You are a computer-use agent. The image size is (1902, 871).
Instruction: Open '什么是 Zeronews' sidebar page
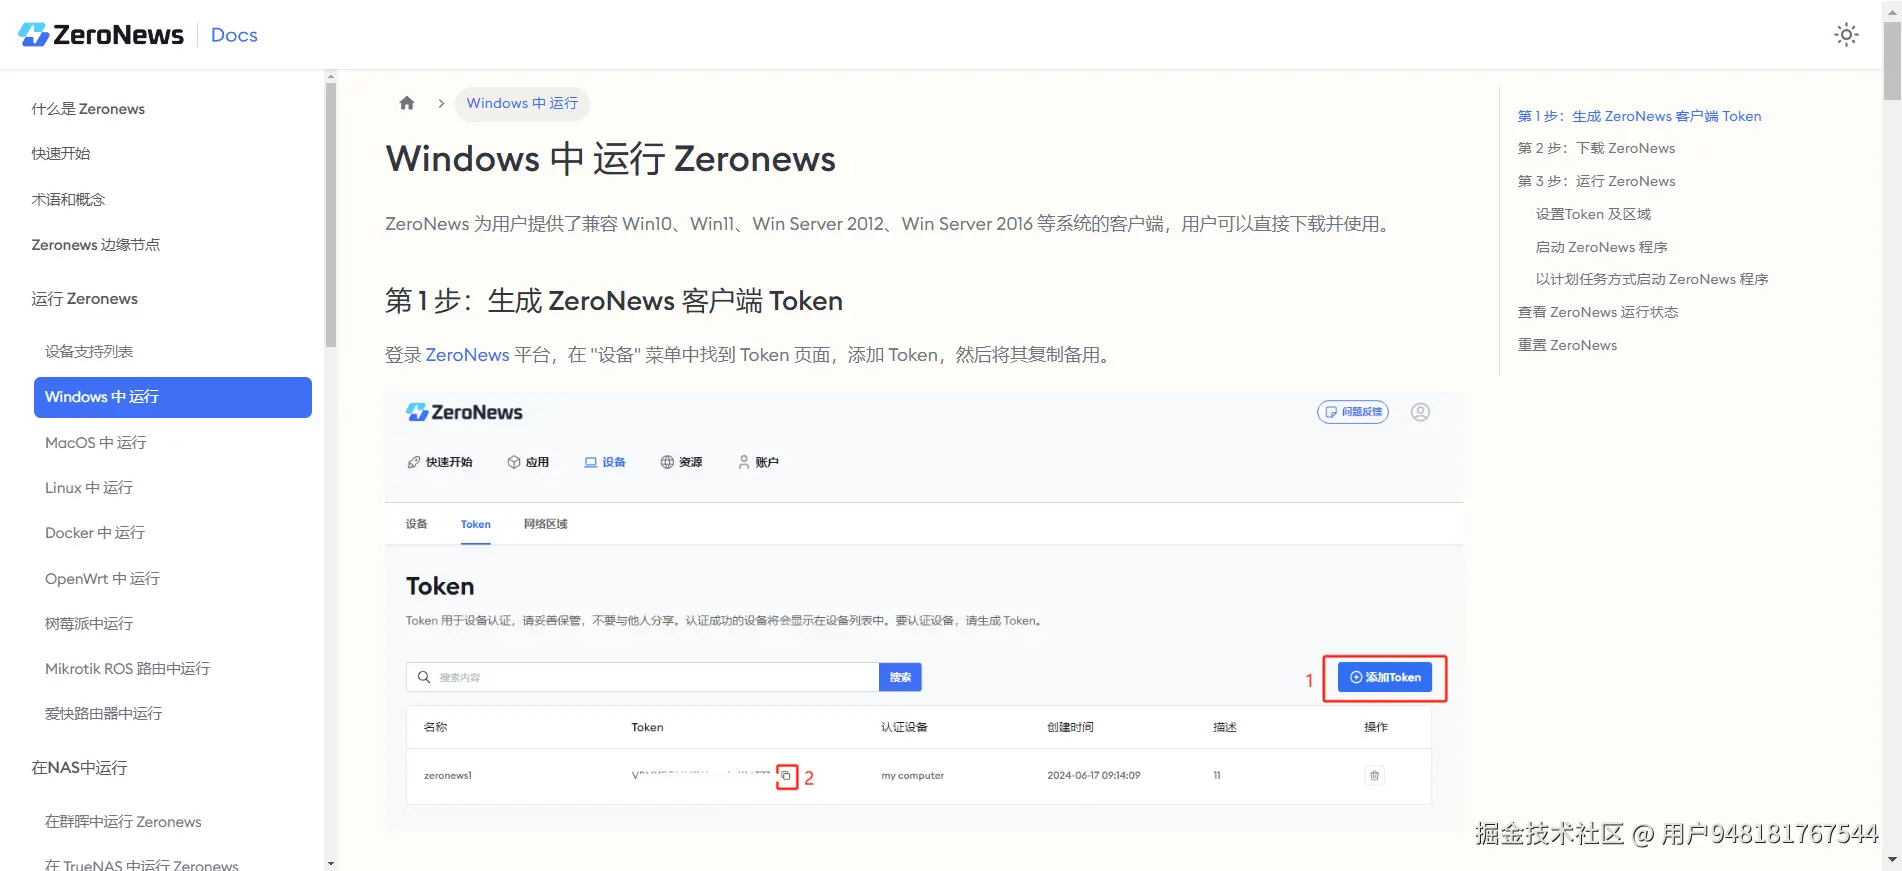88,109
